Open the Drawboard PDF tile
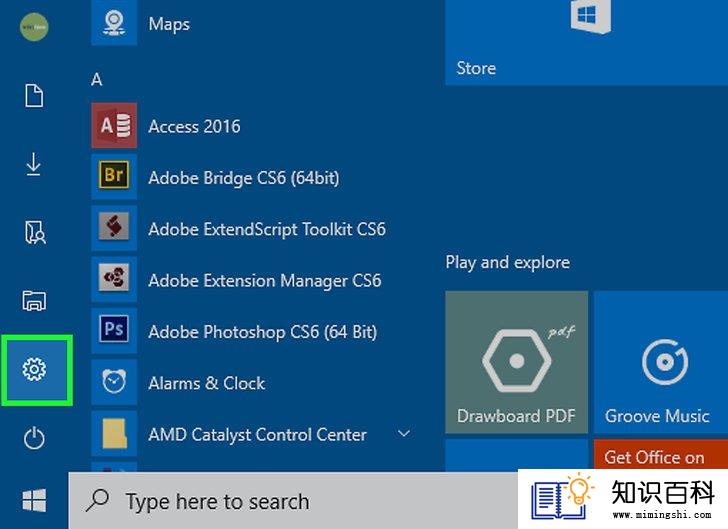Image resolution: width=728 pixels, height=529 pixels. (x=517, y=362)
